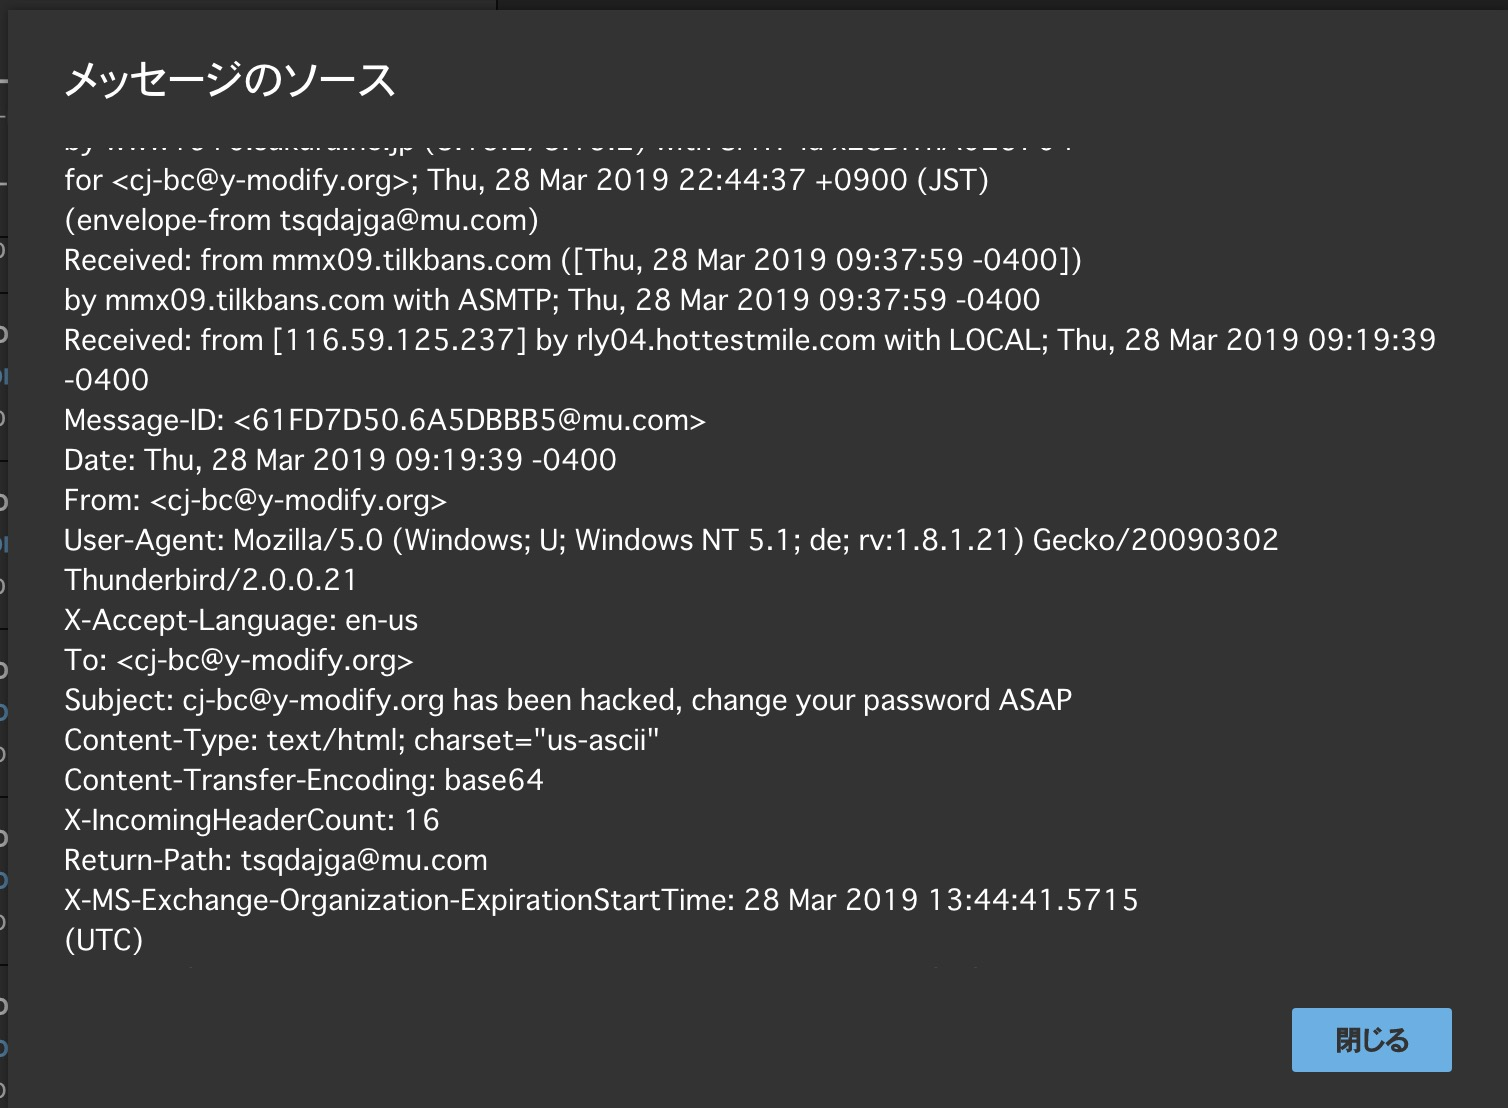Click the (UTC) text at the bottom
This screenshot has width=1508, height=1108.
pos(104,940)
